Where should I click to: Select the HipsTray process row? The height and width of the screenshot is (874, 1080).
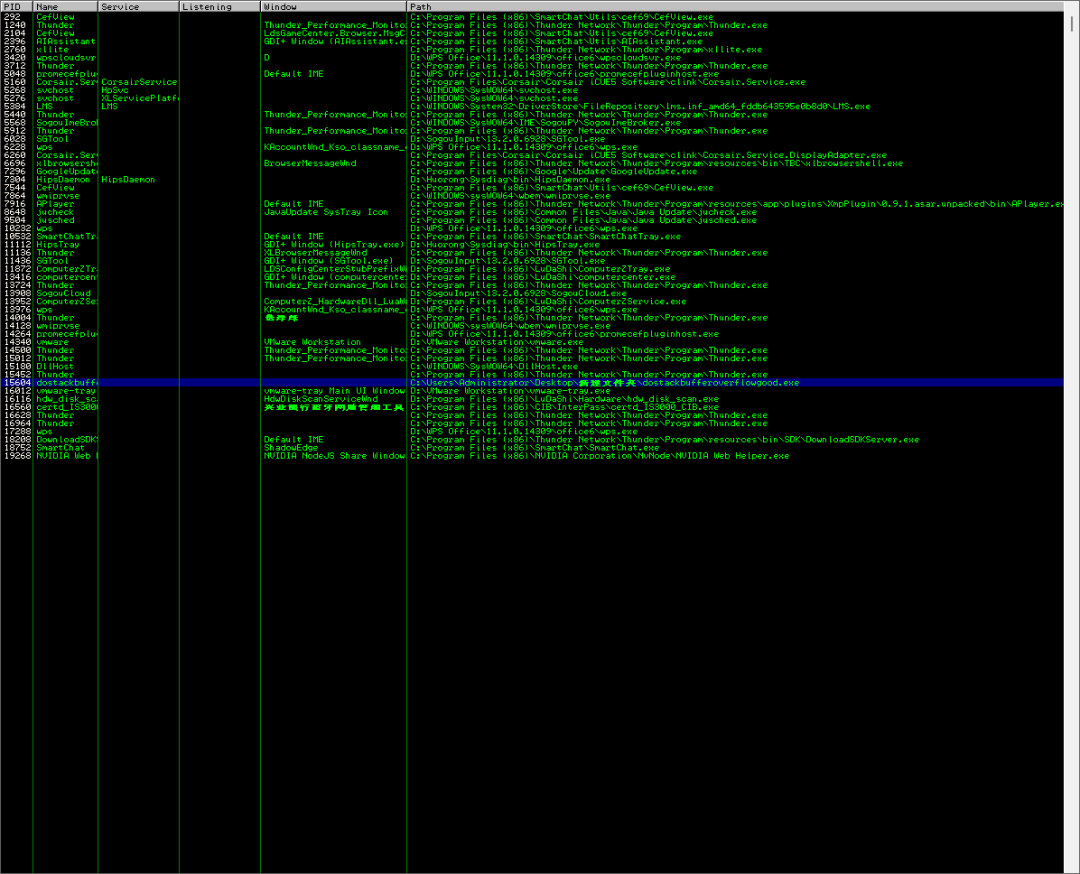(532, 244)
